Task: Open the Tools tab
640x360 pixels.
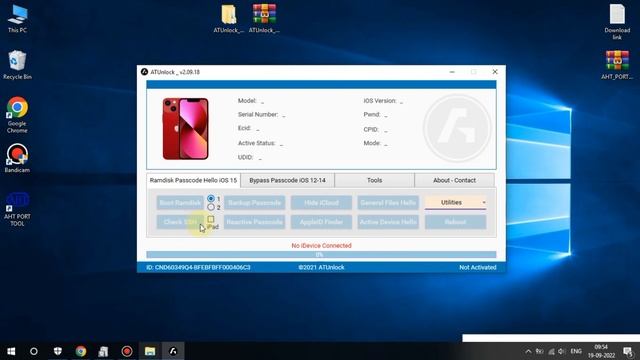Action: tap(374, 180)
